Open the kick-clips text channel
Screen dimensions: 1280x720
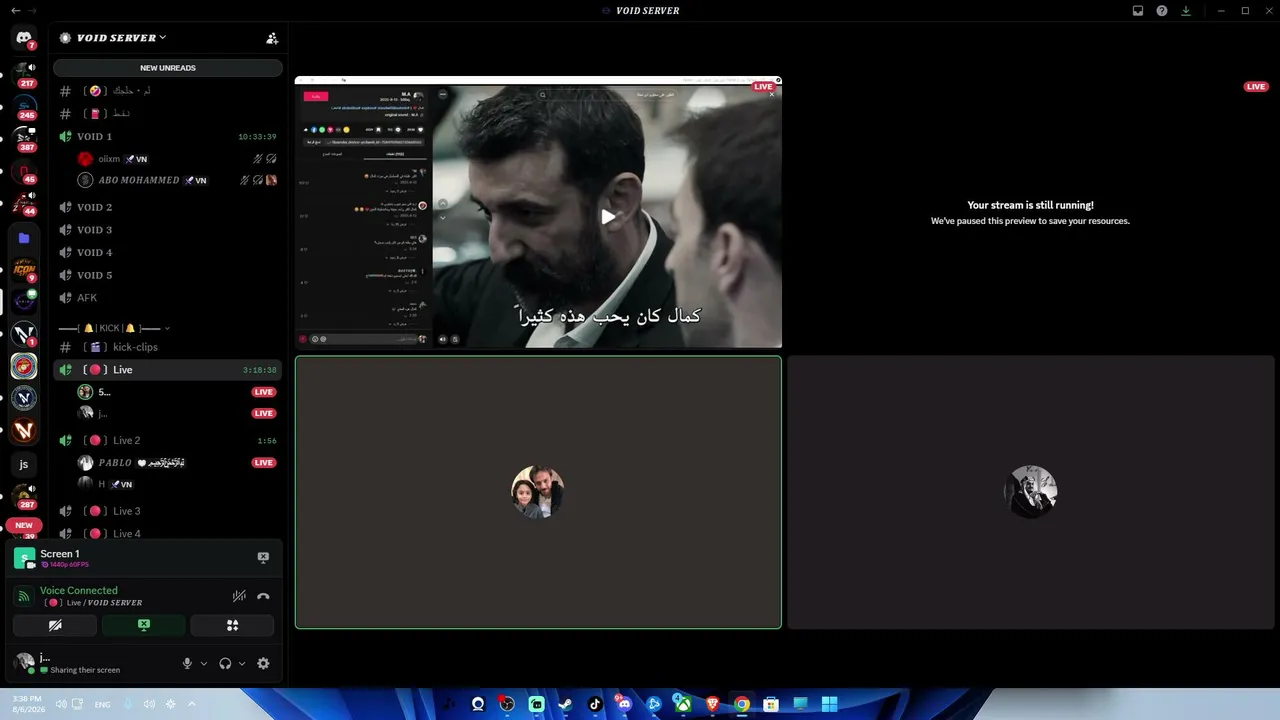coord(167,347)
